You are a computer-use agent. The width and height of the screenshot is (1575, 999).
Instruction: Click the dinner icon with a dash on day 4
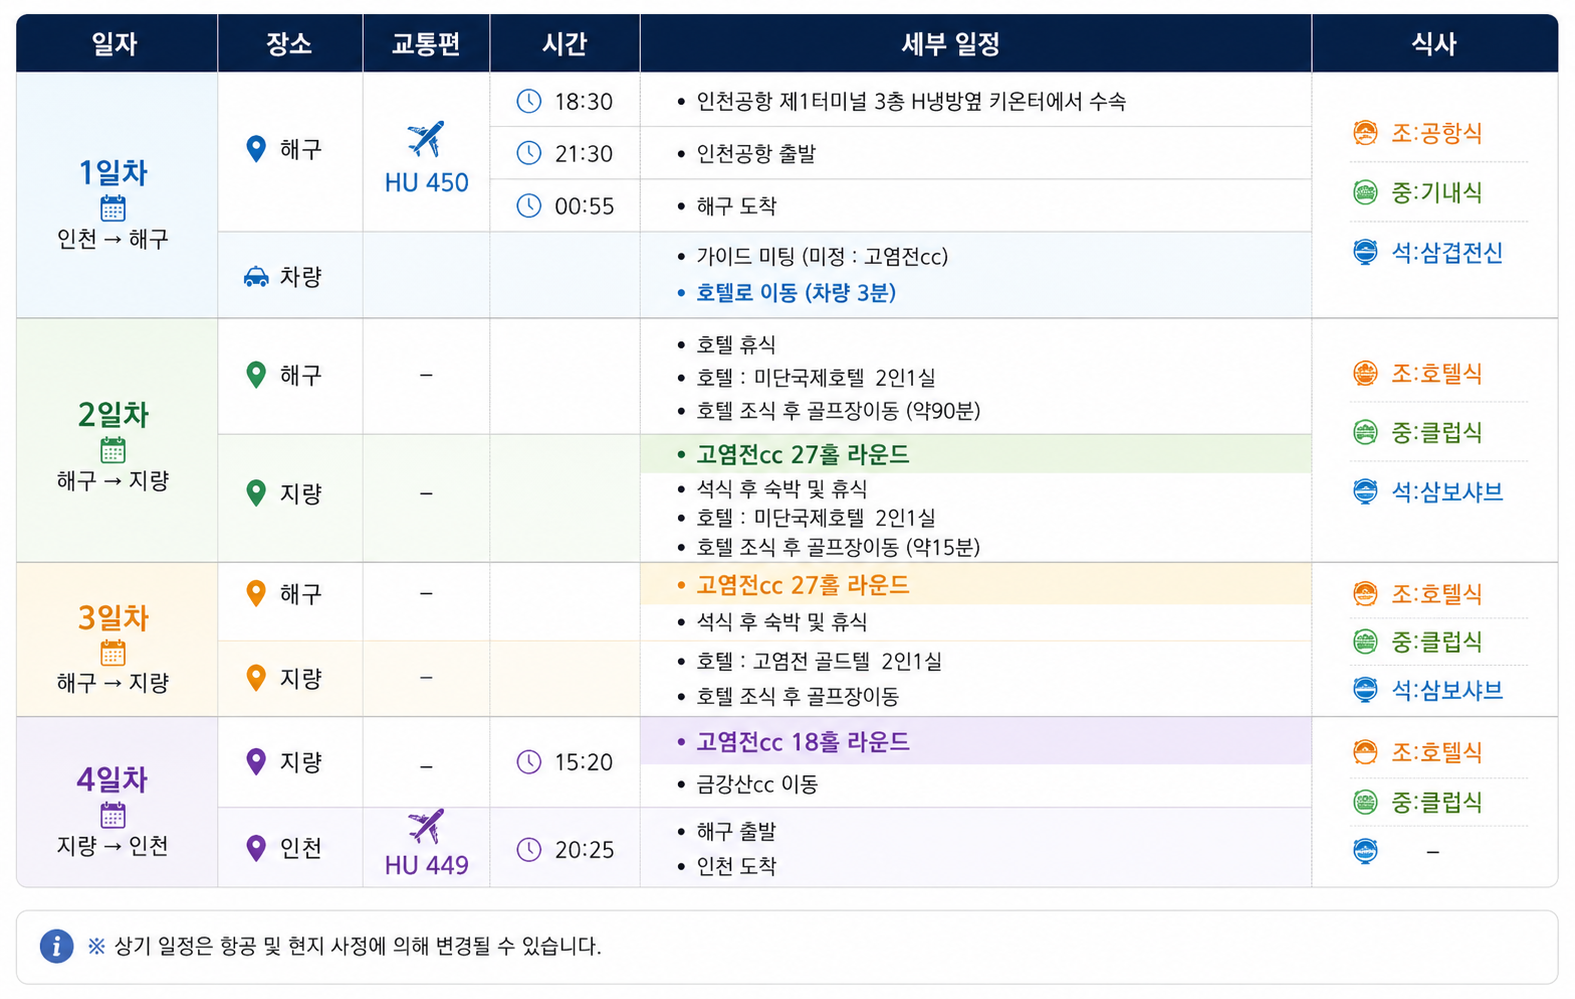(1365, 851)
